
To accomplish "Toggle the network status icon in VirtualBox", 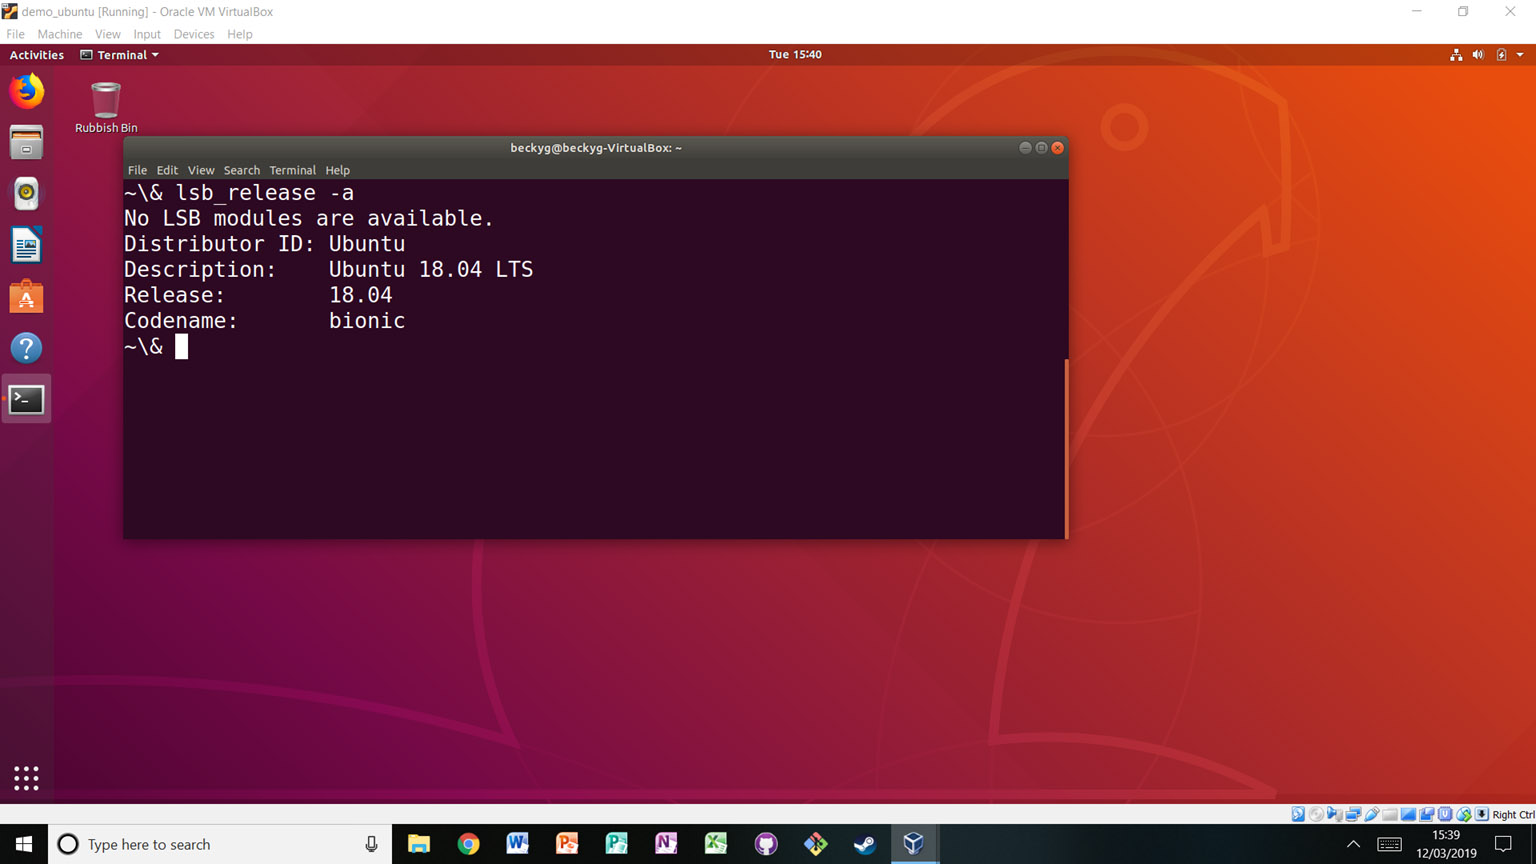I will pyautogui.click(x=1354, y=814).
